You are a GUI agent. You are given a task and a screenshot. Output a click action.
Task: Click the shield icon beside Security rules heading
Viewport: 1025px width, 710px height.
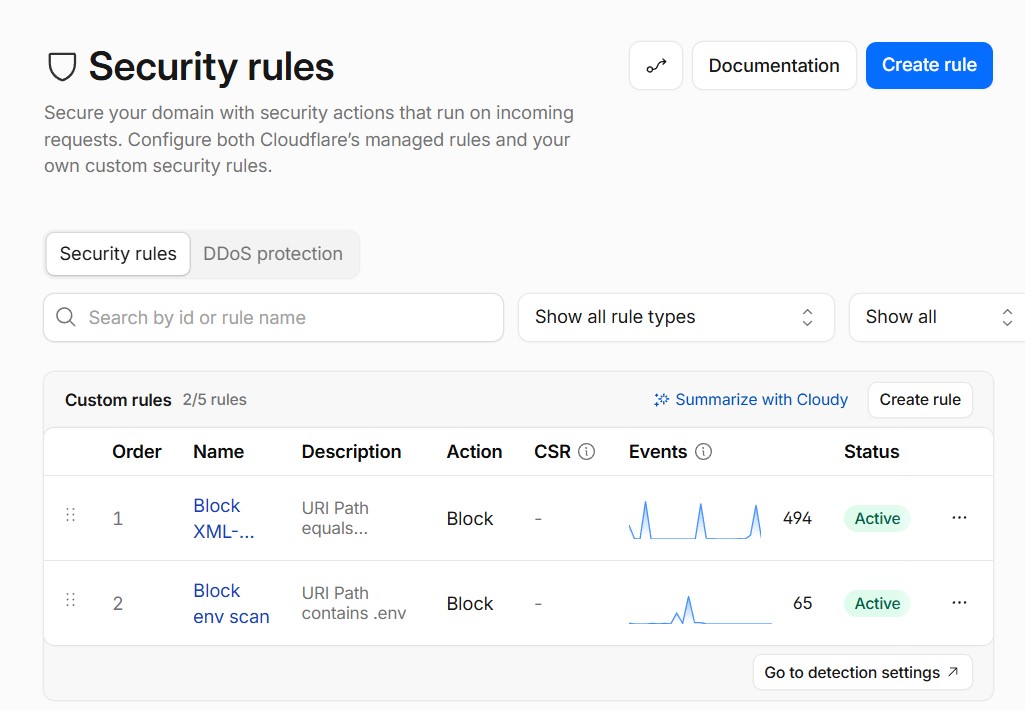click(62, 67)
